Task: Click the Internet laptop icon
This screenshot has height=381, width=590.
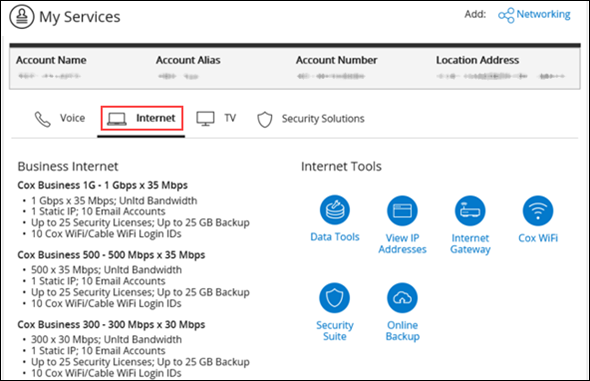Action: (x=117, y=119)
